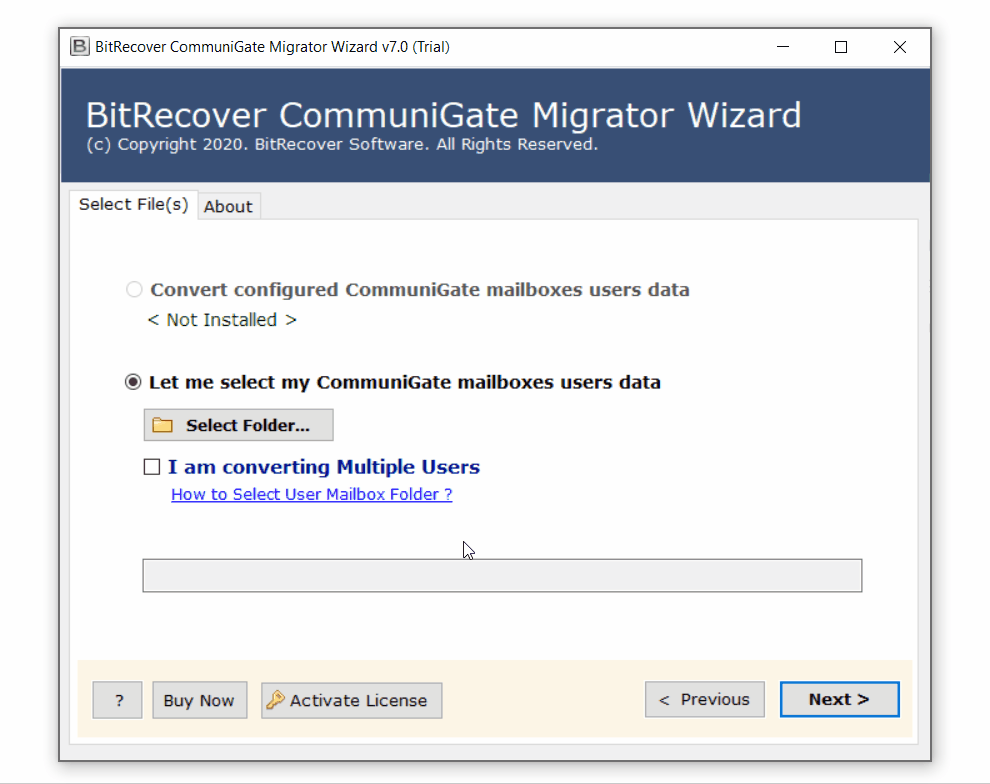Click into the folder path input field
The width and height of the screenshot is (990, 784).
tap(502, 575)
